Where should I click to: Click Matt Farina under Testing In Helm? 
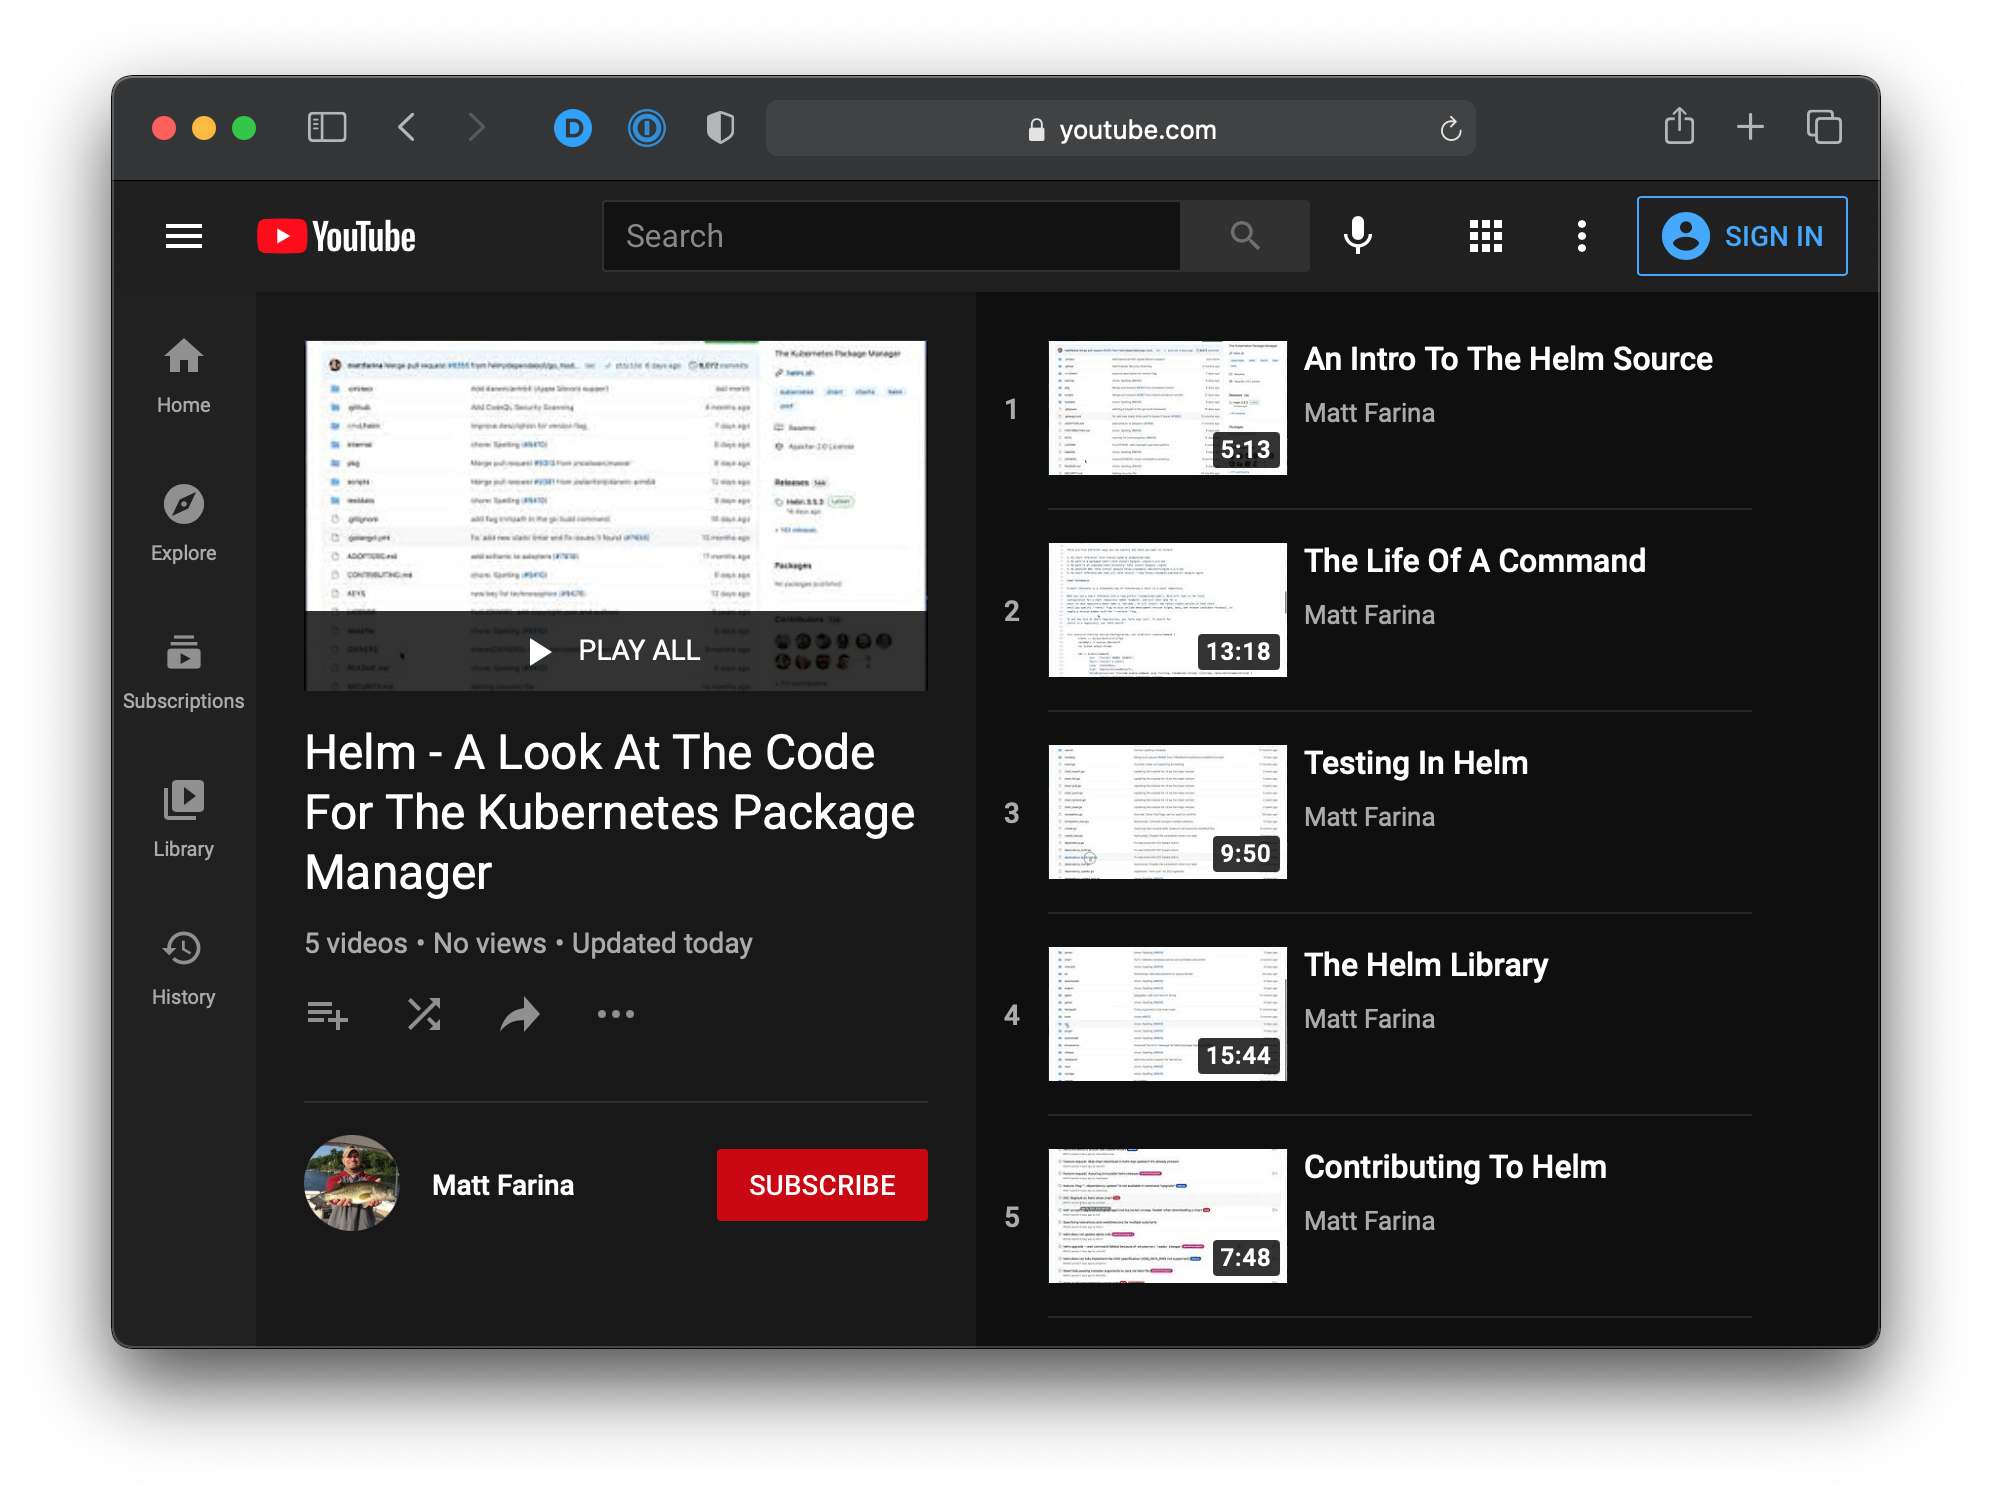tap(1369, 817)
